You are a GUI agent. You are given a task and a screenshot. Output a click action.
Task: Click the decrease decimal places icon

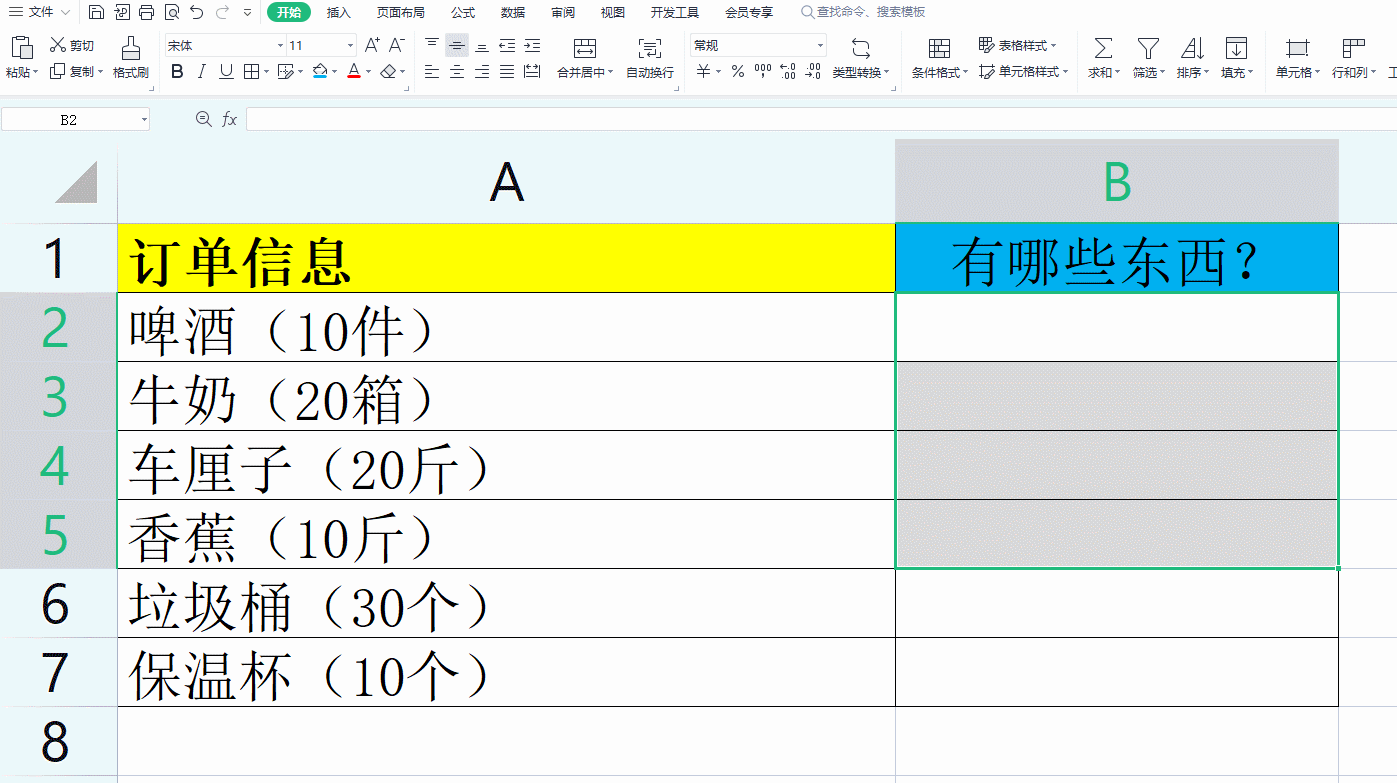813,71
